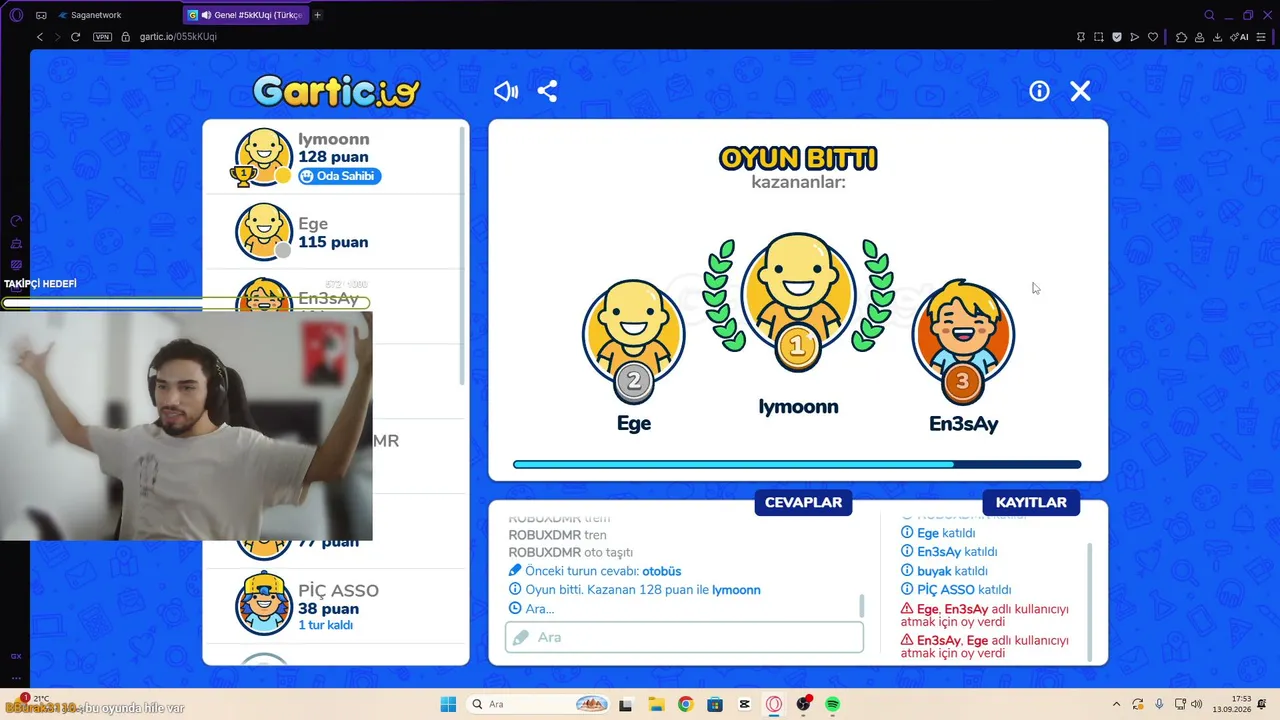Open the KAYITLAR tab
Image resolution: width=1280 pixels, height=720 pixels.
point(1031,502)
